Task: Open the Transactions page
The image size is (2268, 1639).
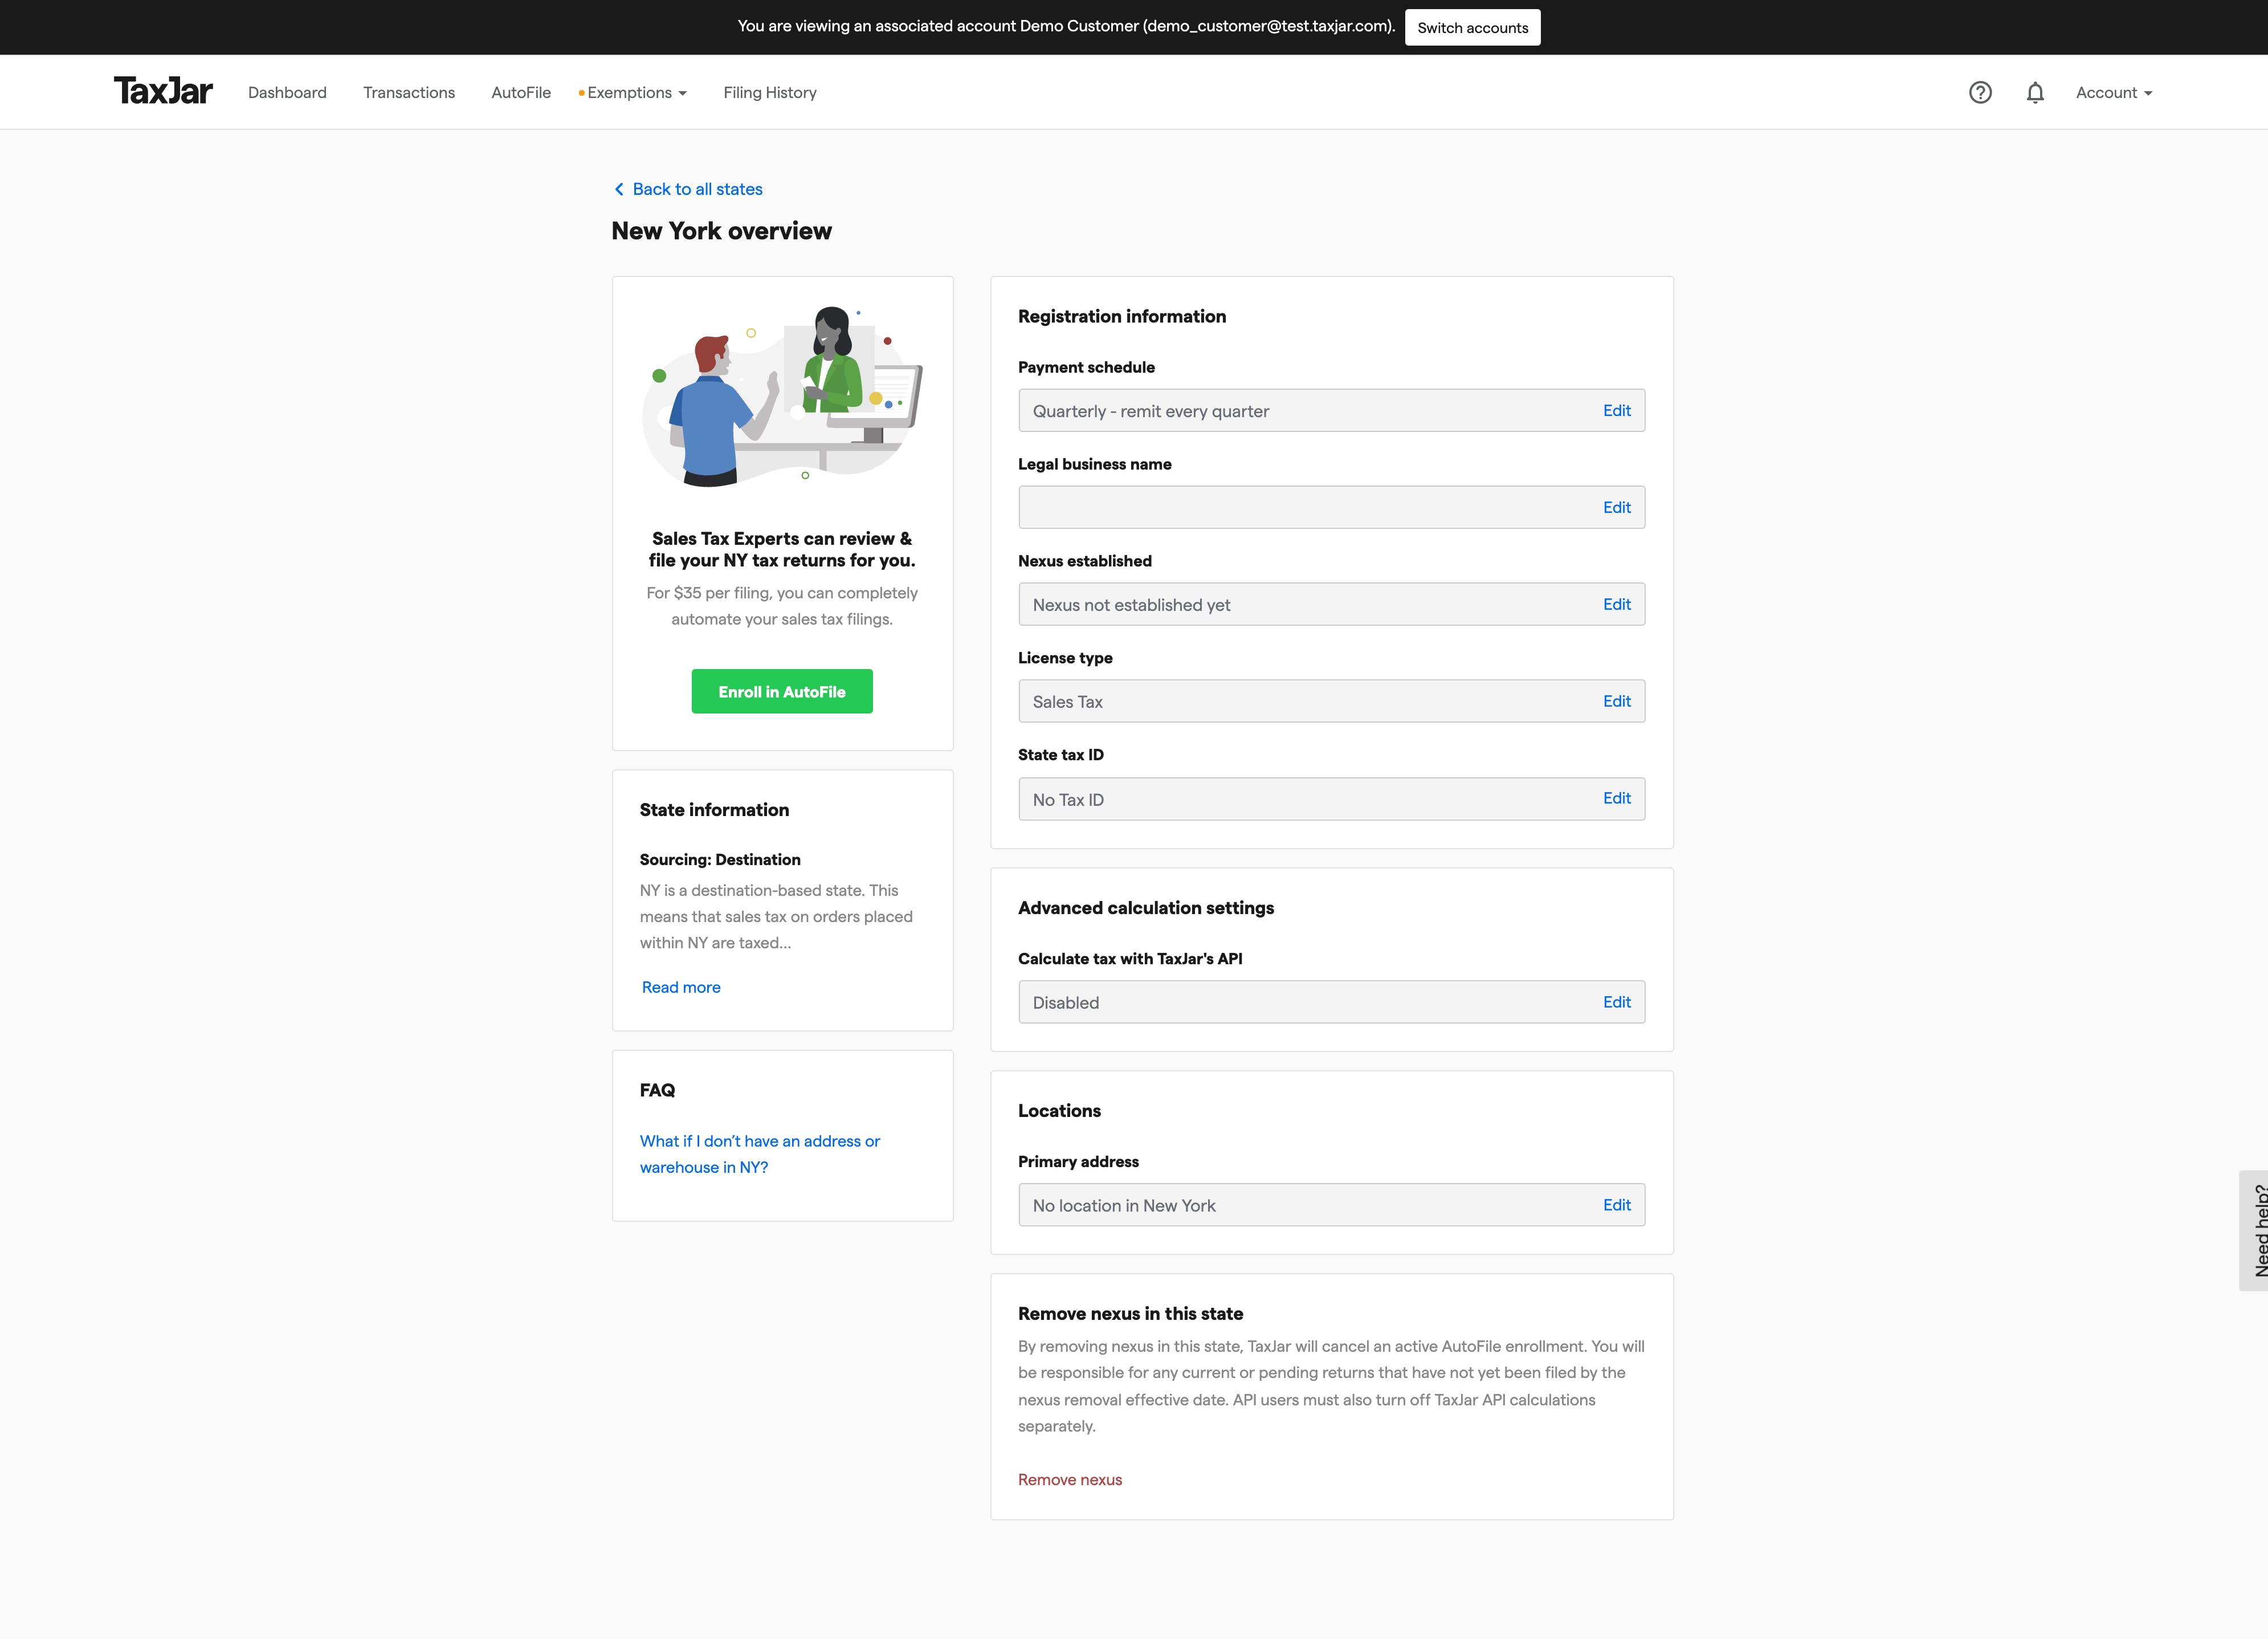Action: [409, 92]
